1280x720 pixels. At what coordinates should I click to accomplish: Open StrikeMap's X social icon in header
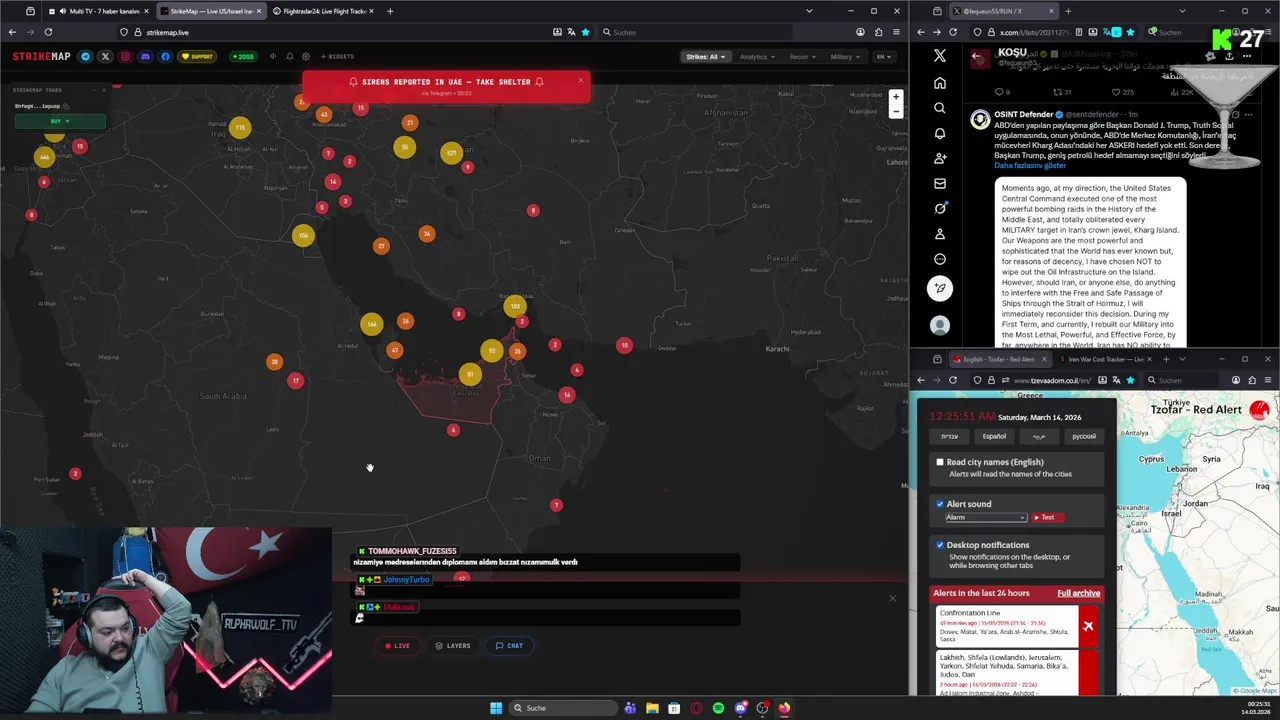(x=105, y=56)
